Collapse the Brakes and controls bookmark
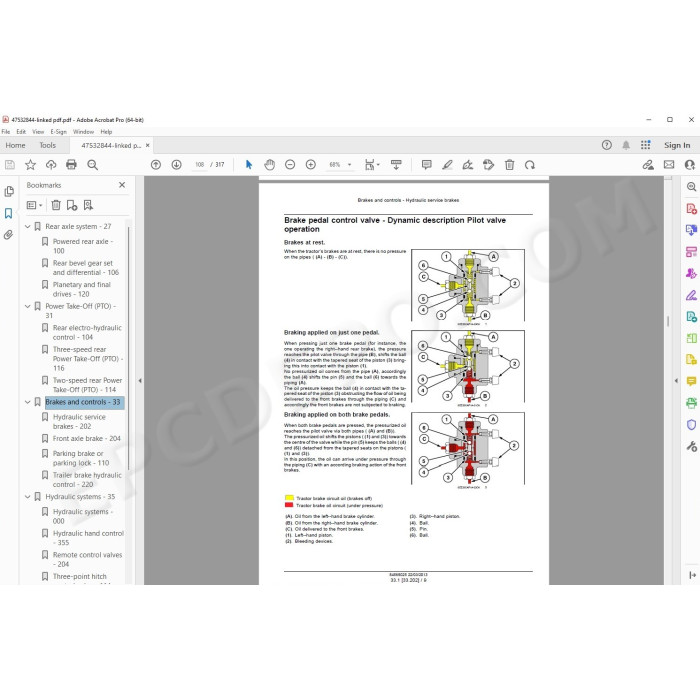 (28, 402)
